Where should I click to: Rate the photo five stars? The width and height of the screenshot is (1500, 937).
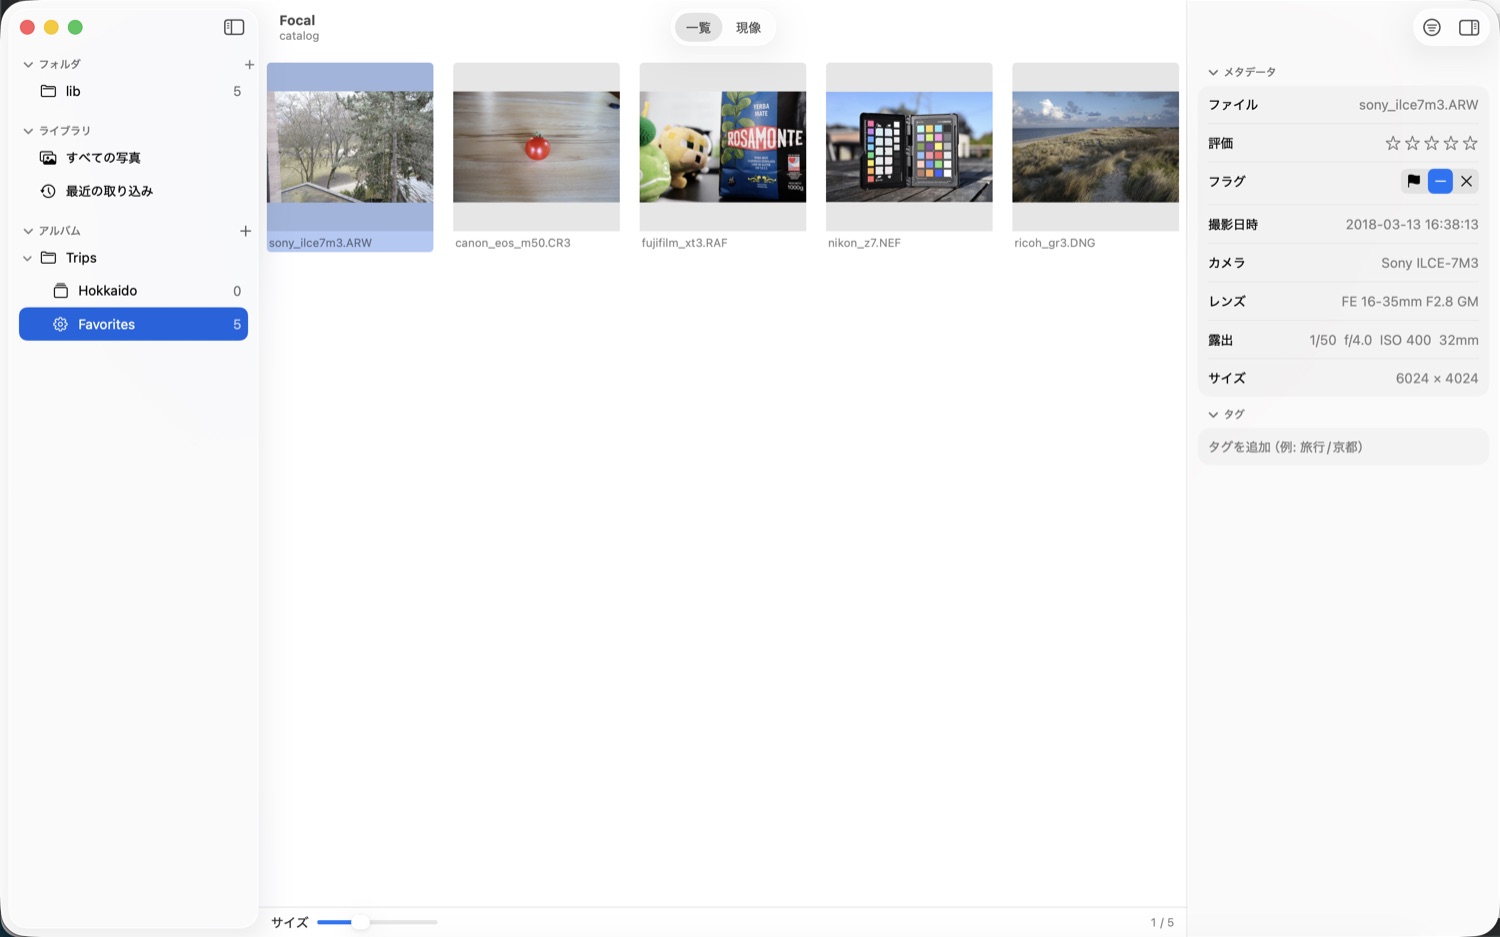(x=1470, y=143)
